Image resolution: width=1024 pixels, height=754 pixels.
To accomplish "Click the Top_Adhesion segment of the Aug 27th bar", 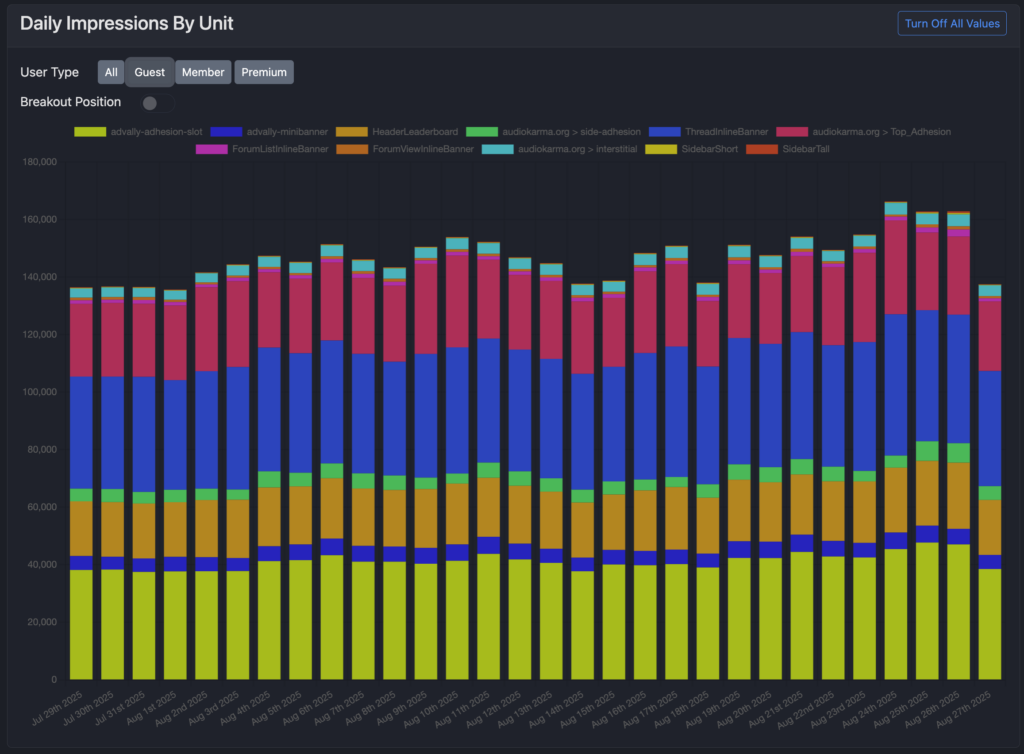I will pyautogui.click(x=990, y=336).
